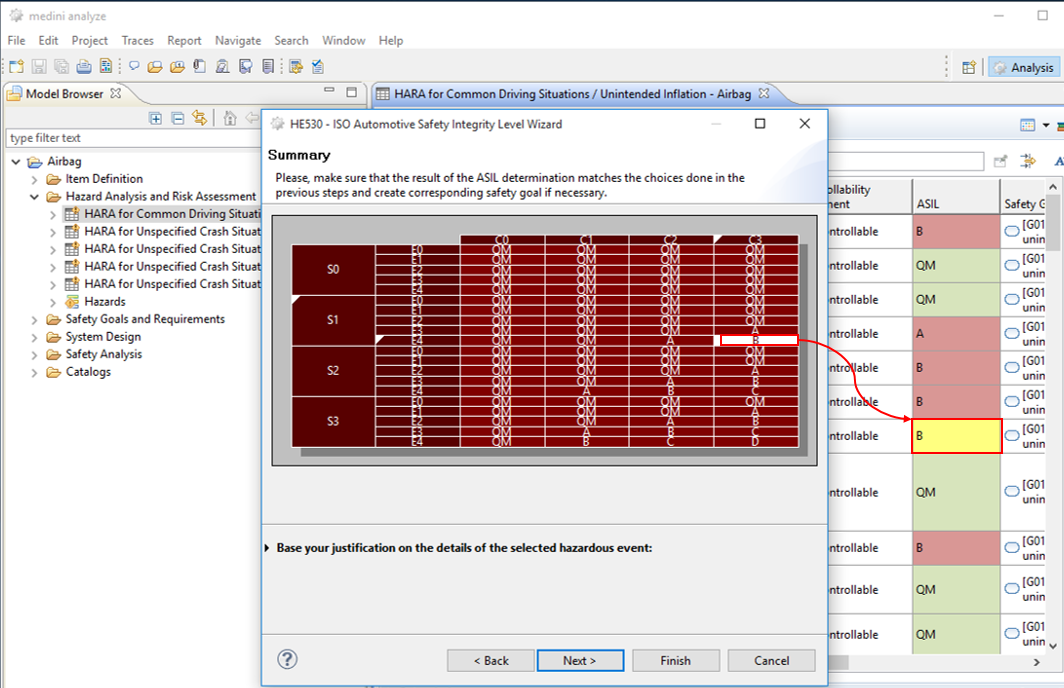Open wizard help via question mark icon
The image size is (1064, 688).
pos(287,659)
